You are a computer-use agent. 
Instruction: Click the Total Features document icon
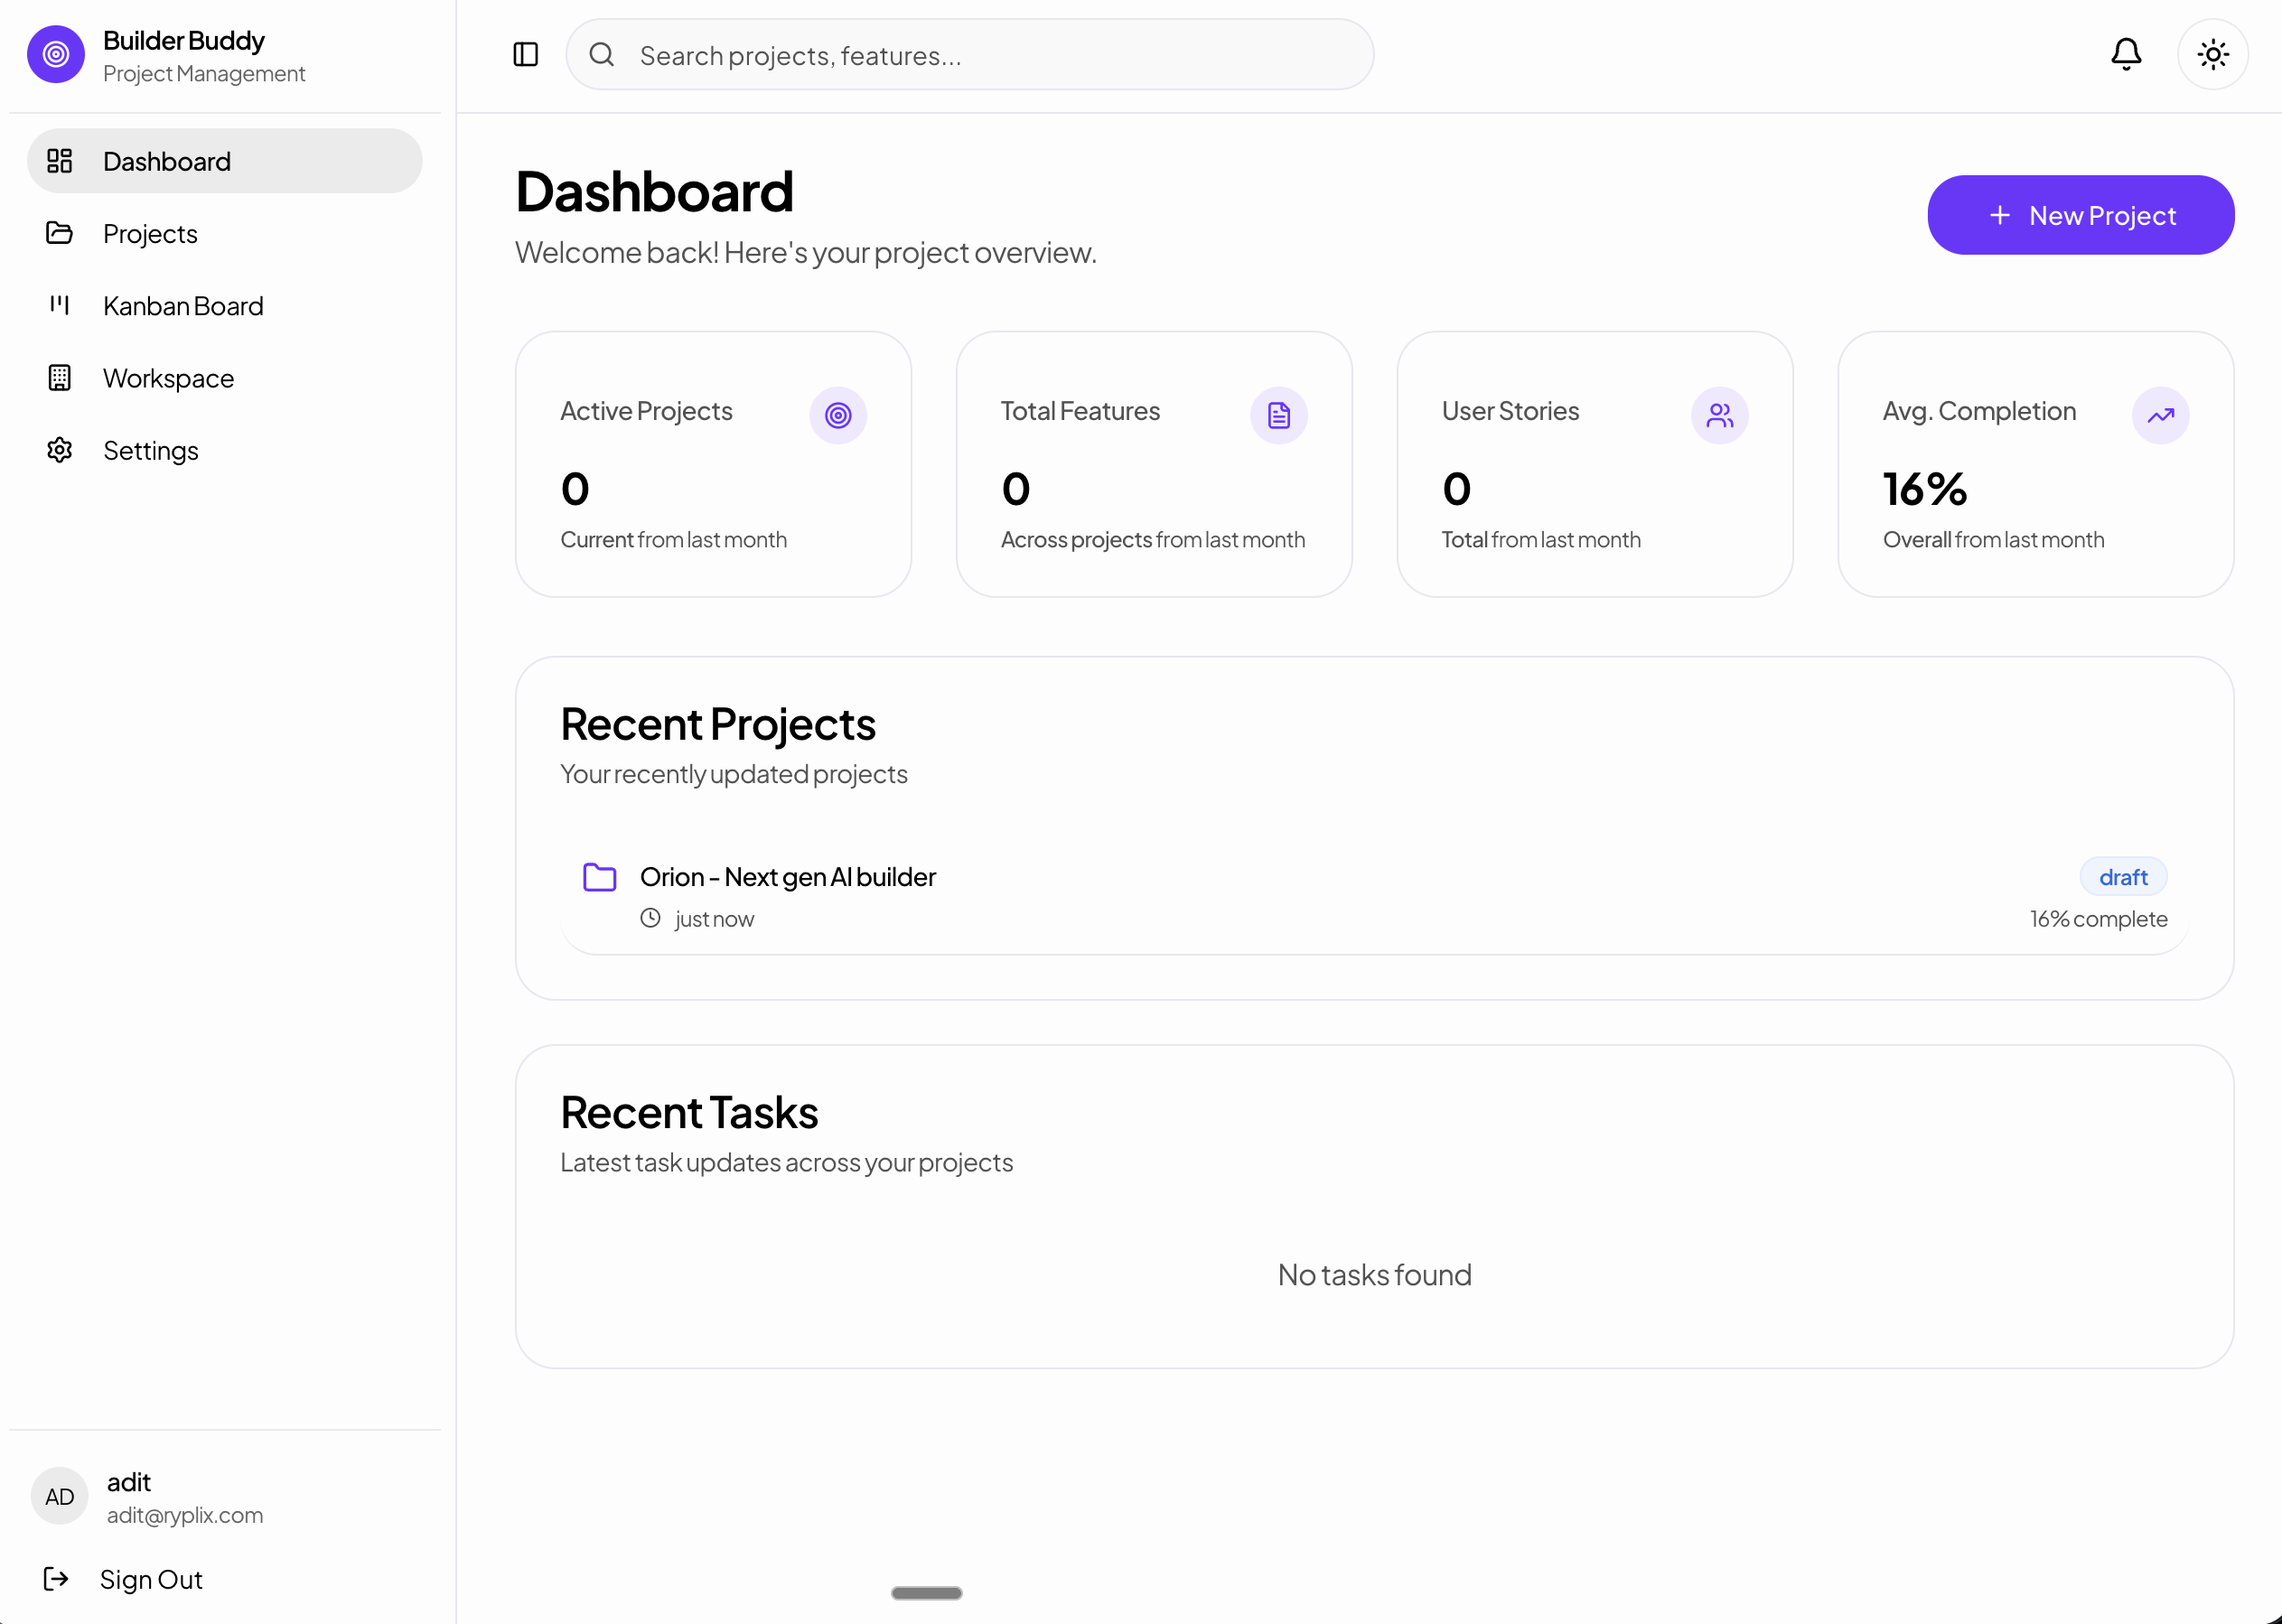1278,415
